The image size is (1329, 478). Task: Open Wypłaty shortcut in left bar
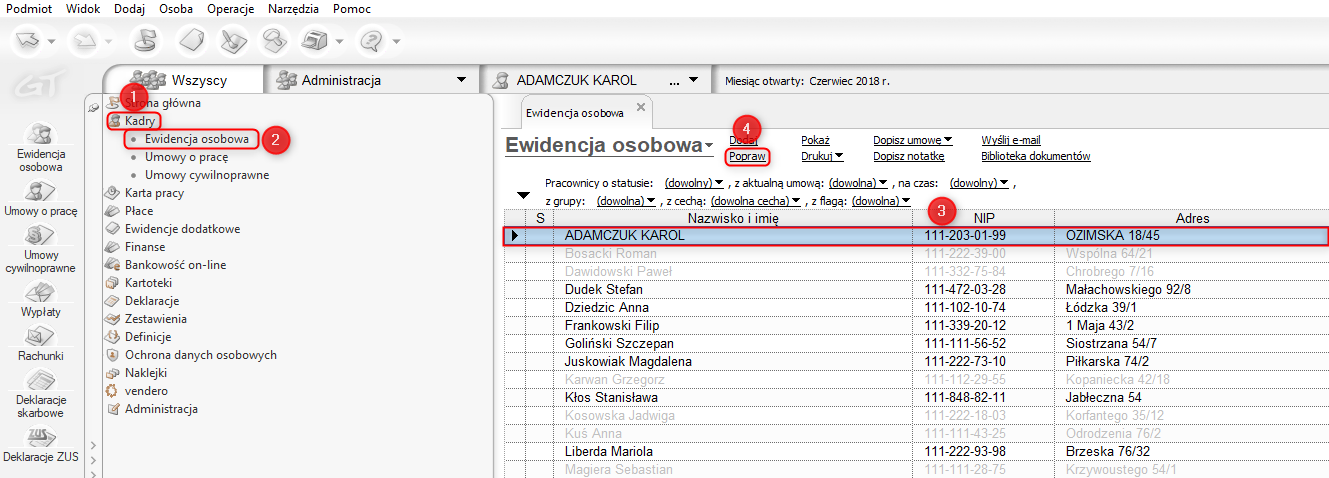click(41, 302)
